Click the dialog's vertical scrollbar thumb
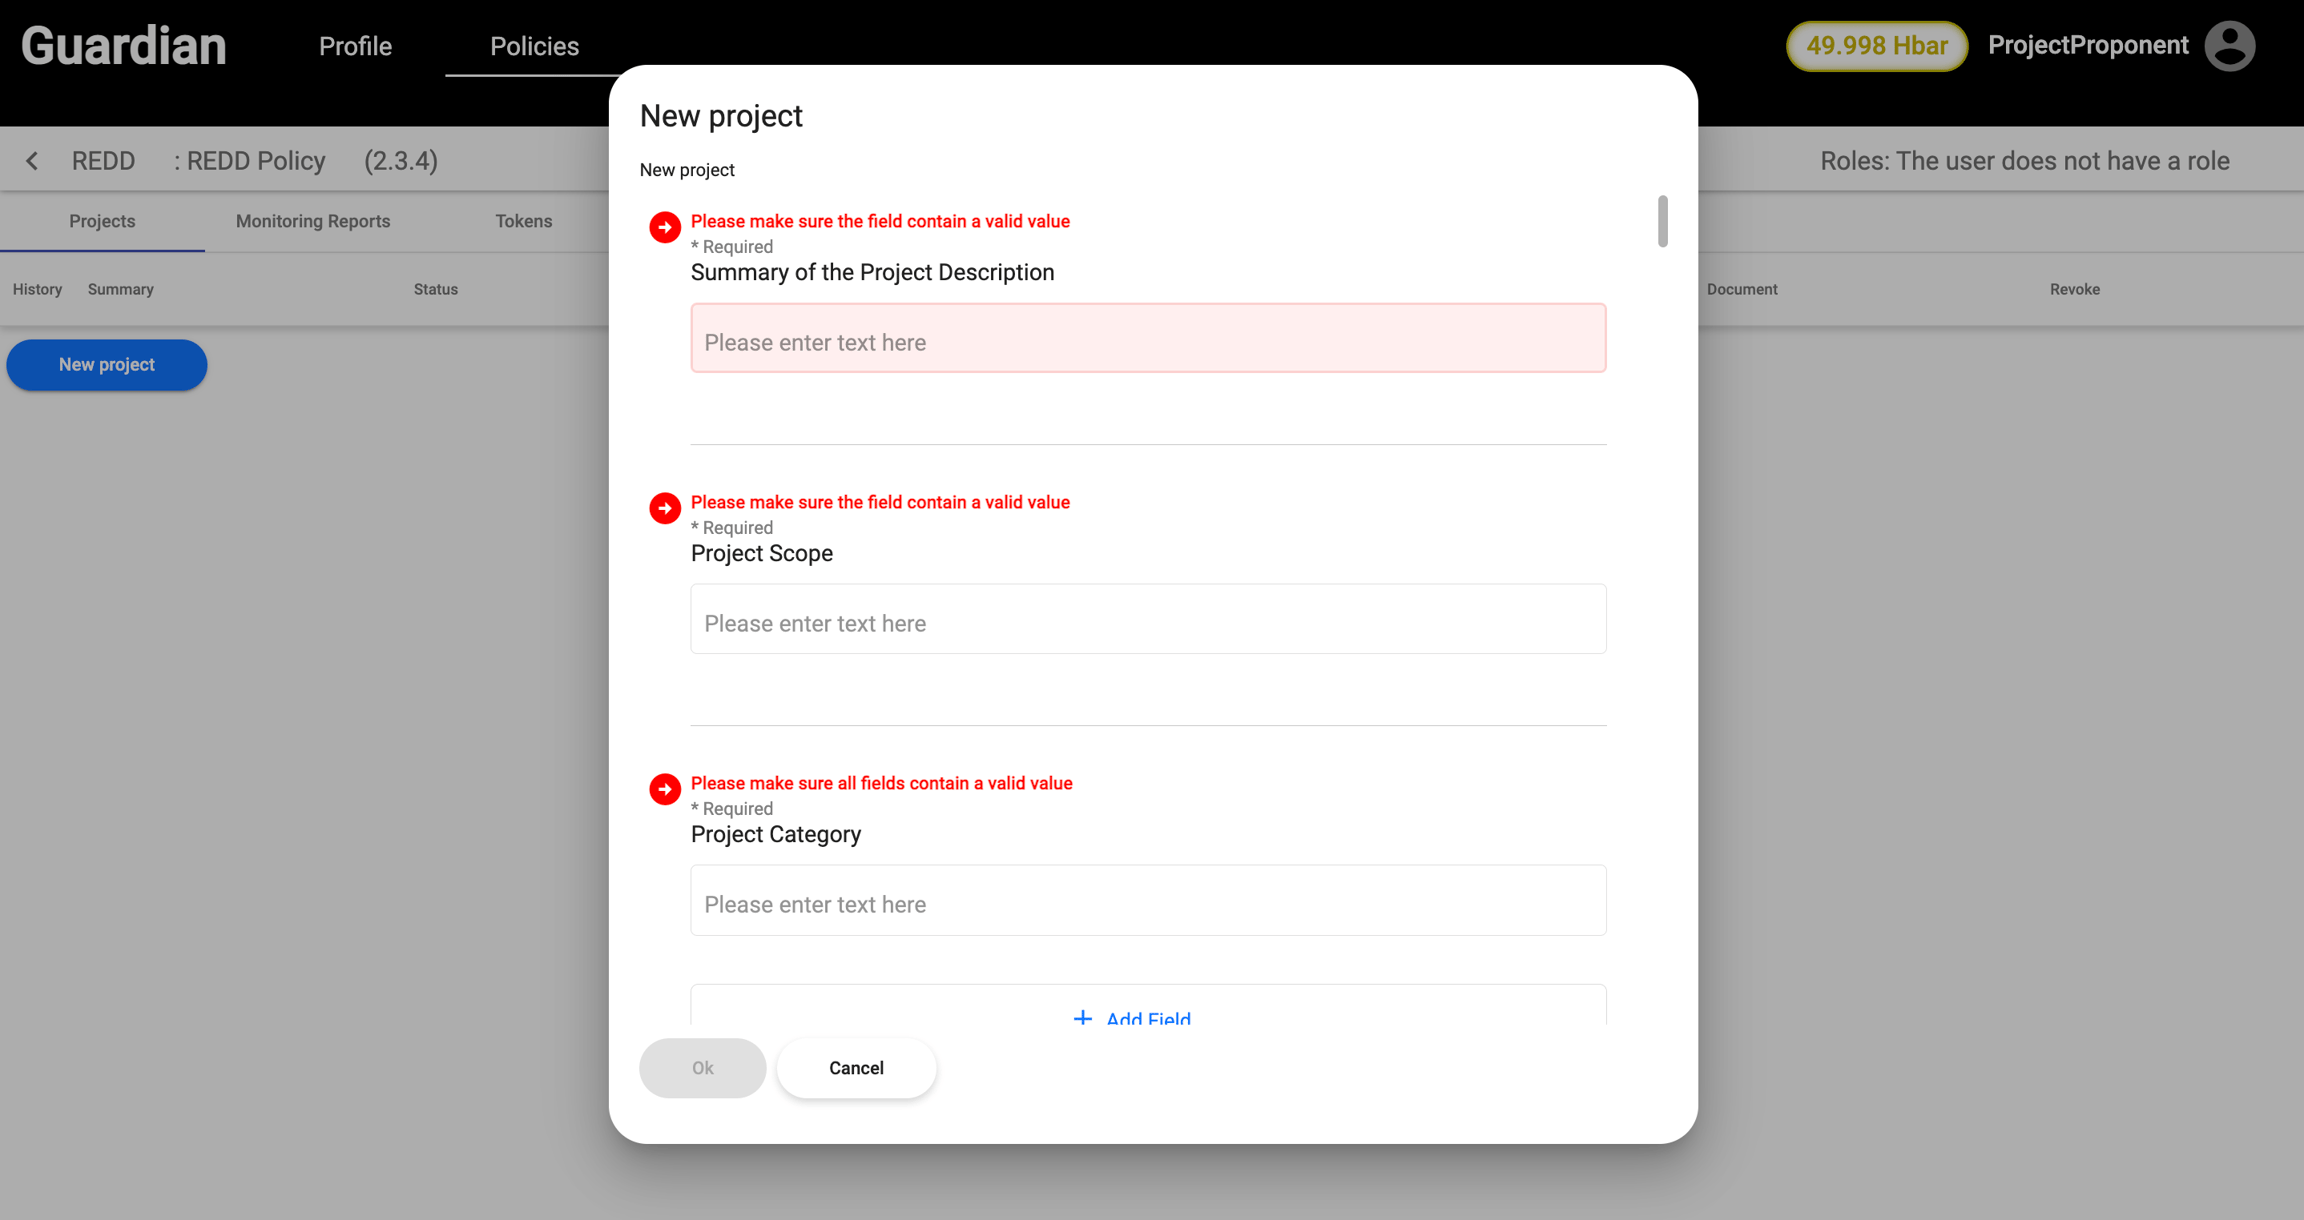The height and width of the screenshot is (1220, 2304). pyautogui.click(x=1662, y=221)
